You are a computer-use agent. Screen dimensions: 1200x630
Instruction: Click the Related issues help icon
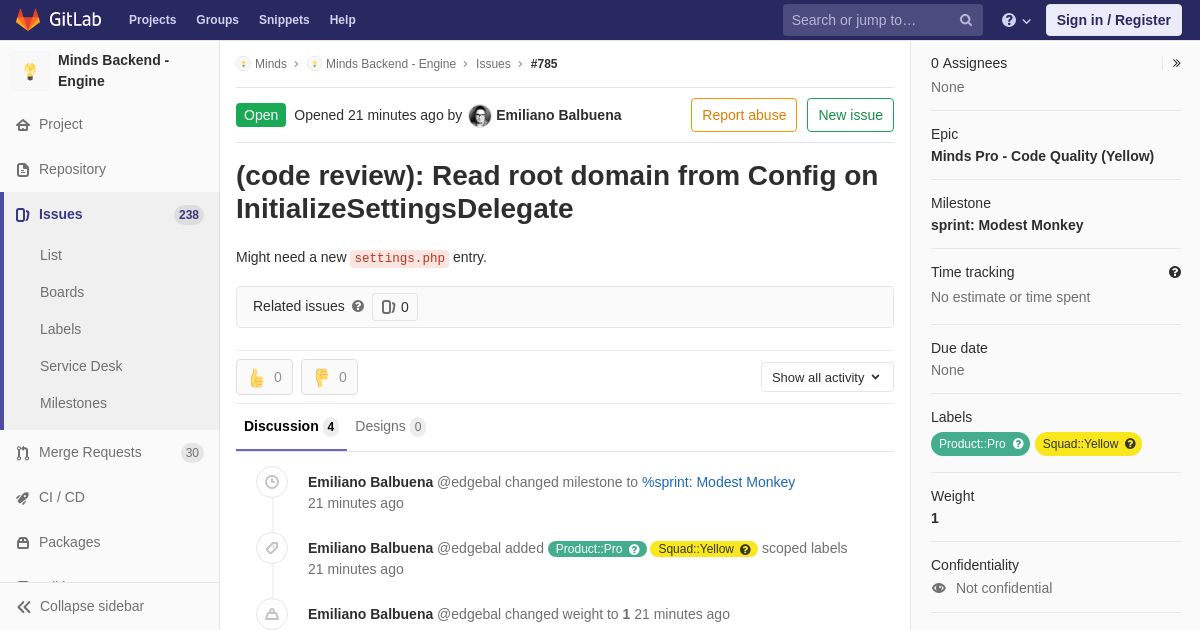pyautogui.click(x=358, y=306)
